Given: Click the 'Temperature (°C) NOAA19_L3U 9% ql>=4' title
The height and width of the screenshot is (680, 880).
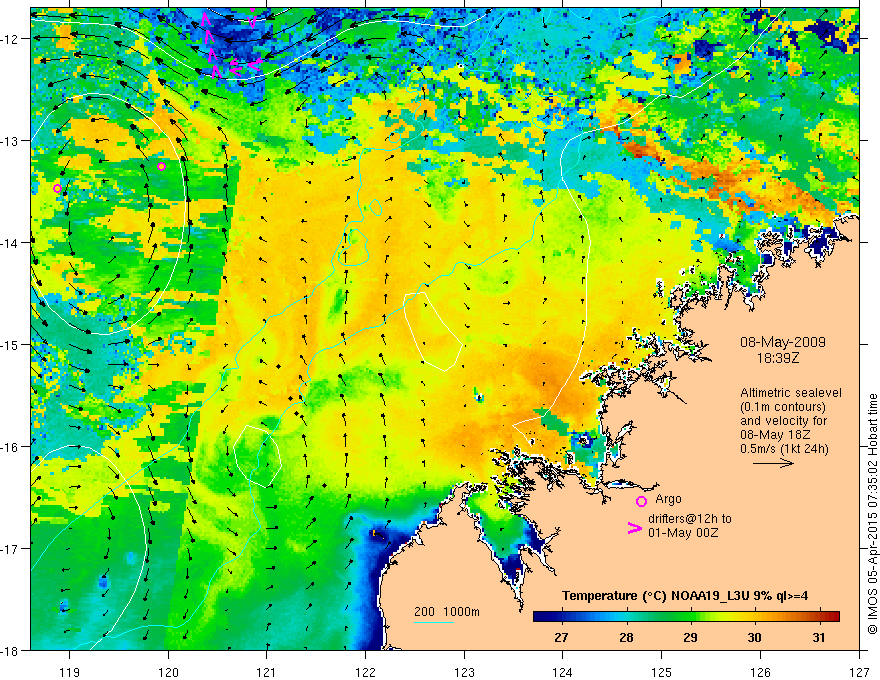Looking at the screenshot, I should 685,596.
